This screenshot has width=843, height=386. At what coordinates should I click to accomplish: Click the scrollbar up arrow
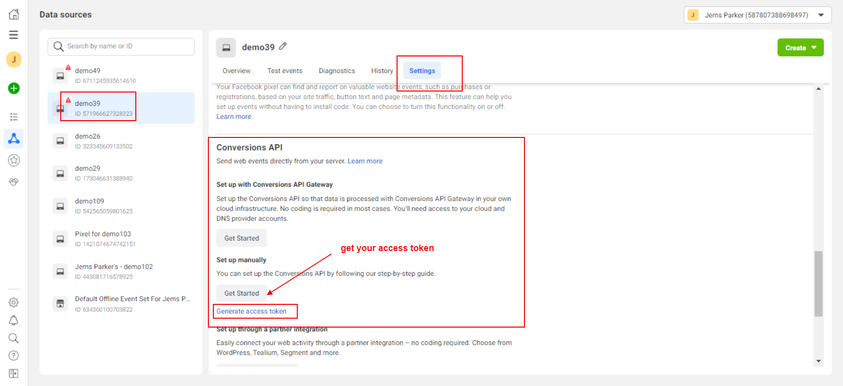(x=818, y=89)
